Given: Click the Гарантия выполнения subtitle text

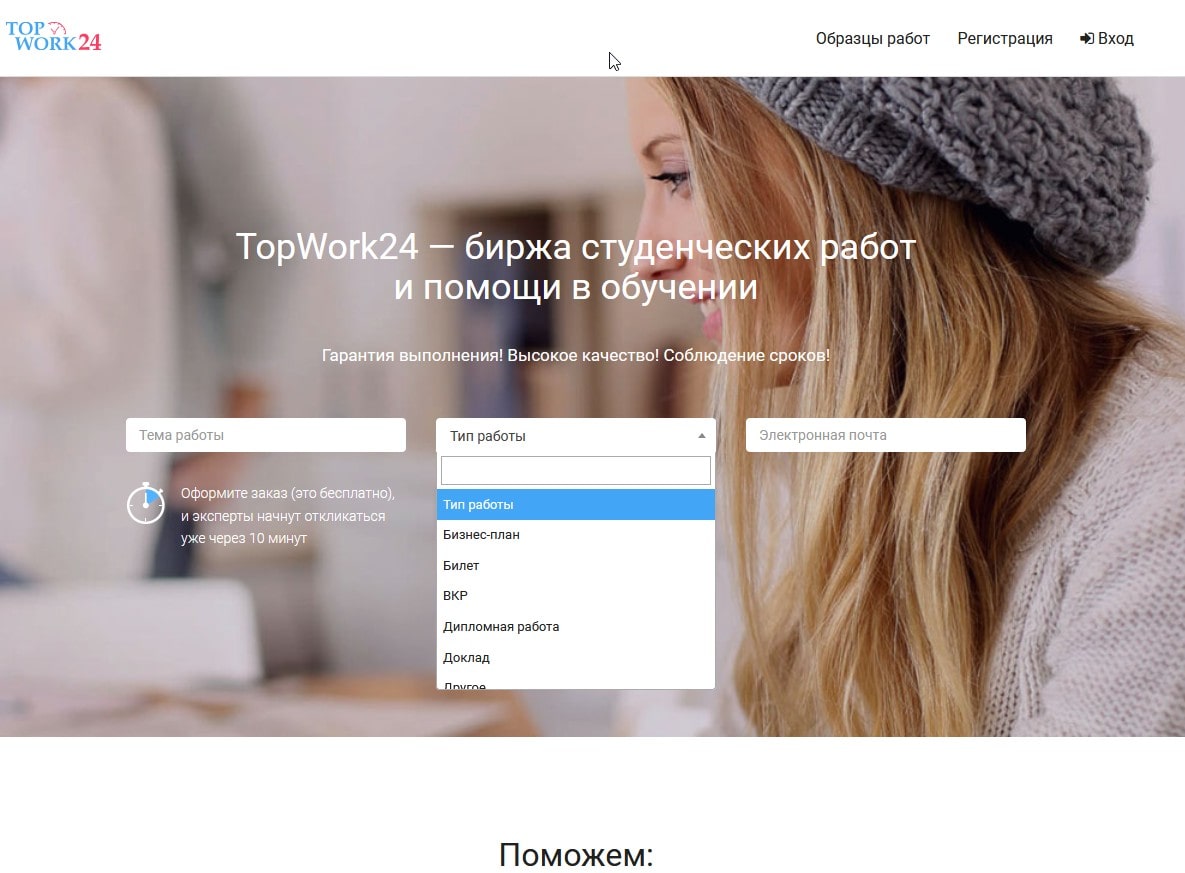Looking at the screenshot, I should click(575, 355).
